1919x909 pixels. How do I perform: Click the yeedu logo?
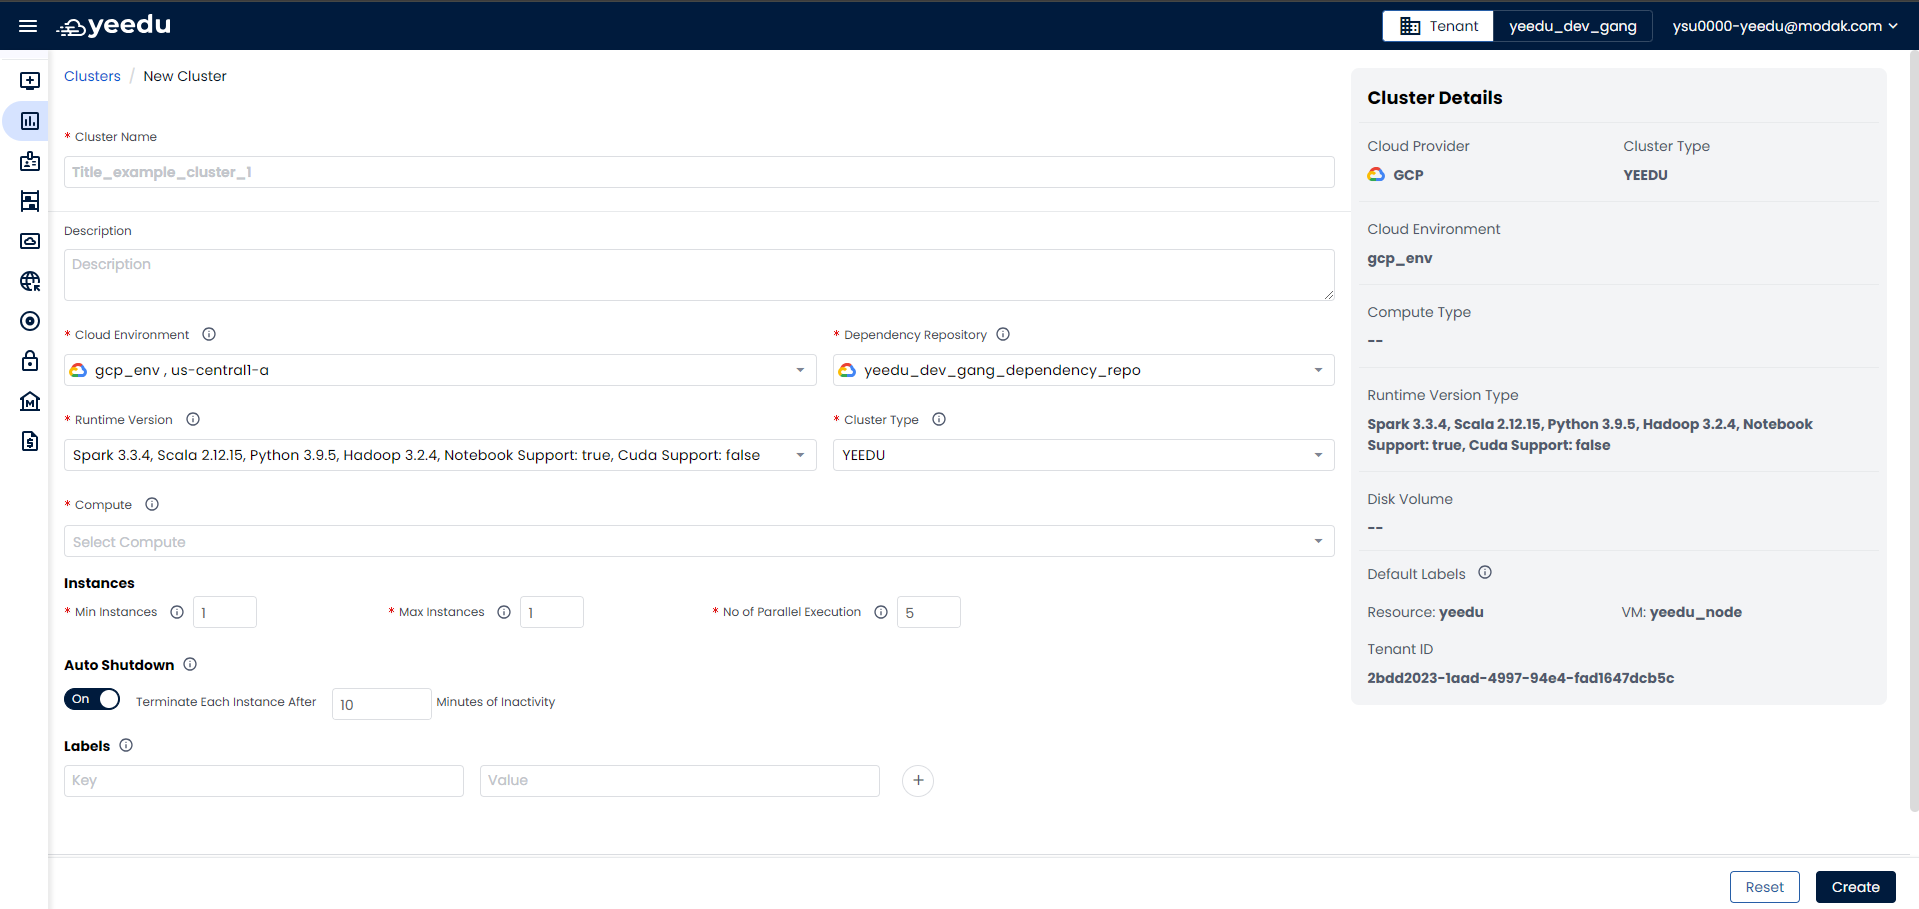(x=113, y=26)
